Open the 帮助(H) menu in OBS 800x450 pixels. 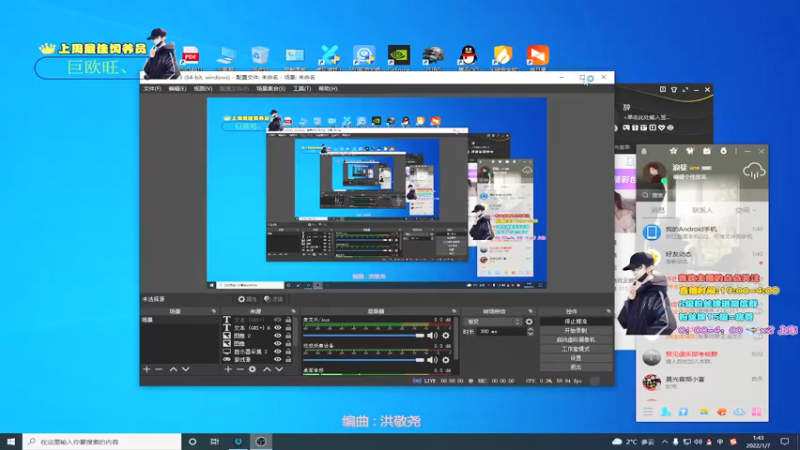pos(328,89)
